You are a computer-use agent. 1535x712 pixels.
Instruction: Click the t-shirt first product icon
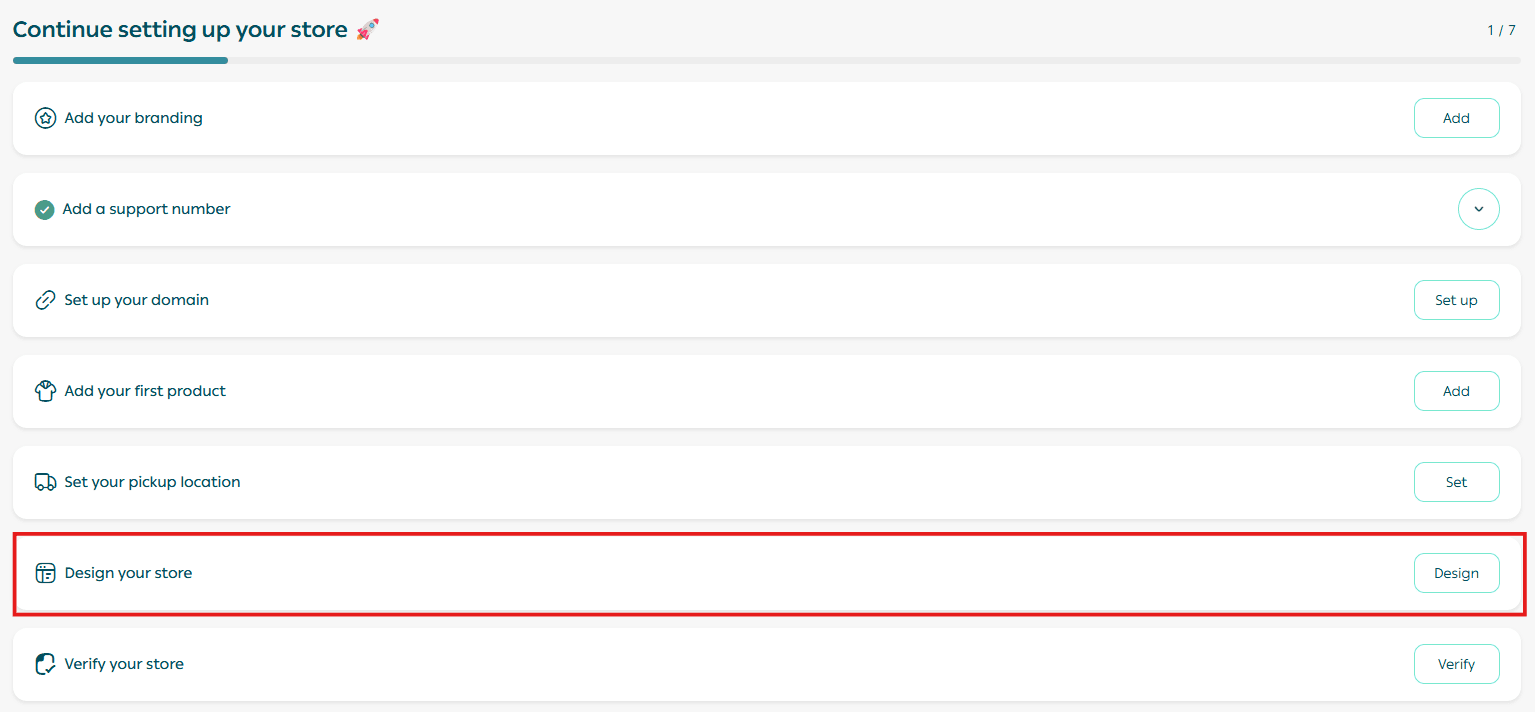click(x=45, y=391)
